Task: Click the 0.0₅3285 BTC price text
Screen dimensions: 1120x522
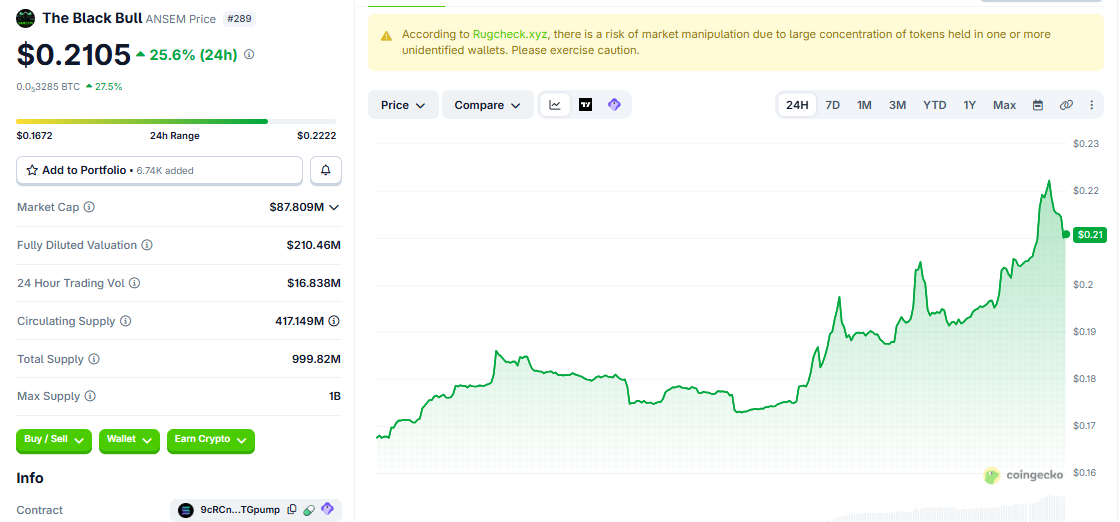Action: (x=48, y=86)
